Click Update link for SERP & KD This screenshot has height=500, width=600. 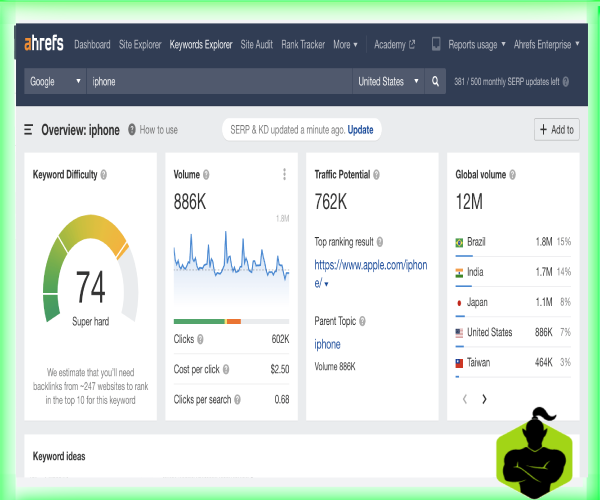[360, 130]
